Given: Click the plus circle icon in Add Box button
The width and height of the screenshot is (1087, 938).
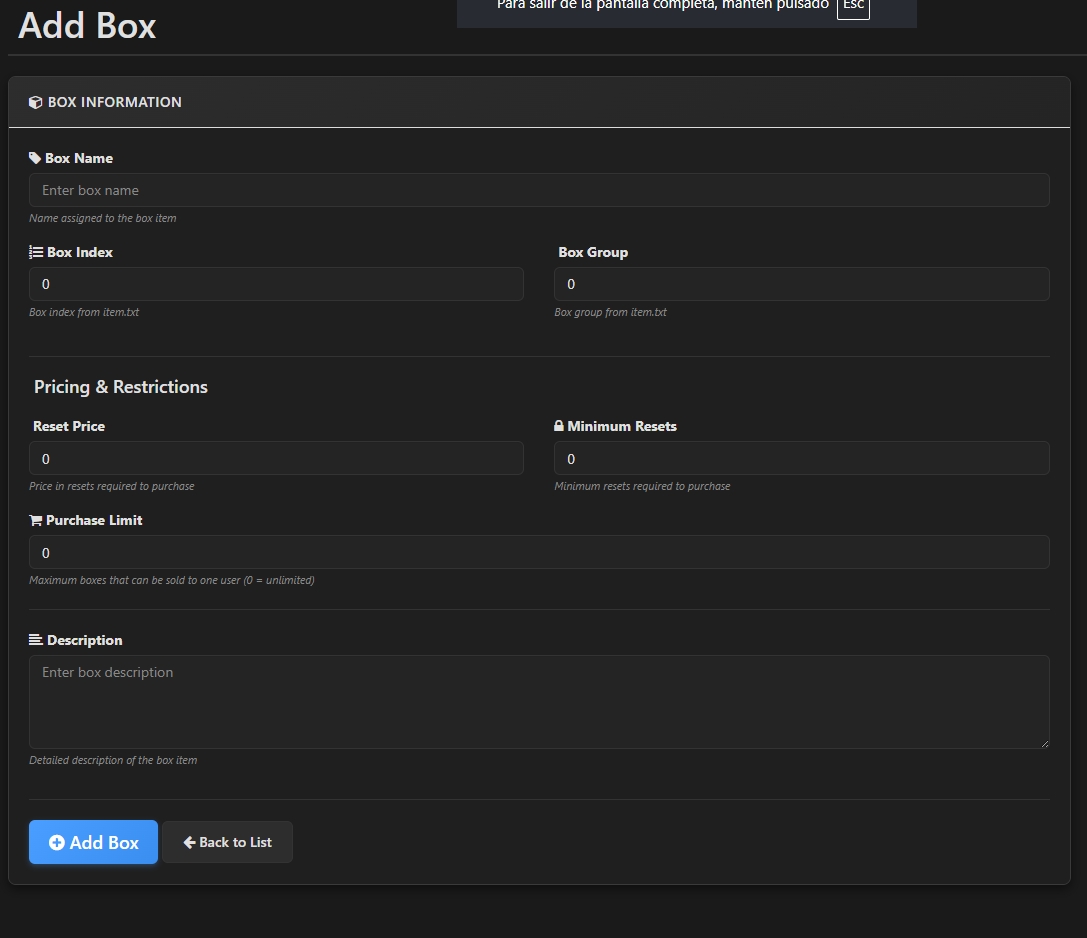Looking at the screenshot, I should click(x=57, y=842).
